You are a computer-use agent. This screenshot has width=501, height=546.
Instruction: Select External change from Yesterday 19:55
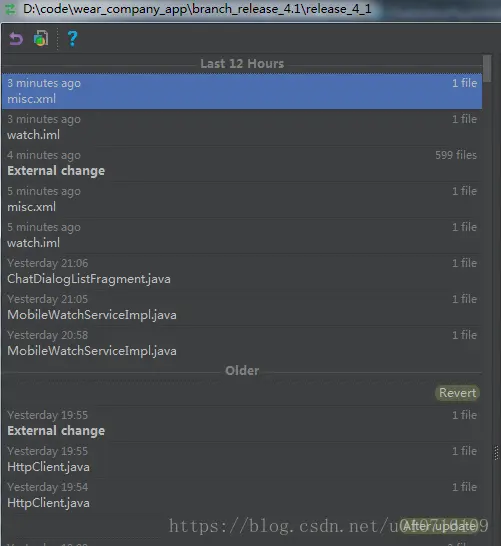pos(242,423)
